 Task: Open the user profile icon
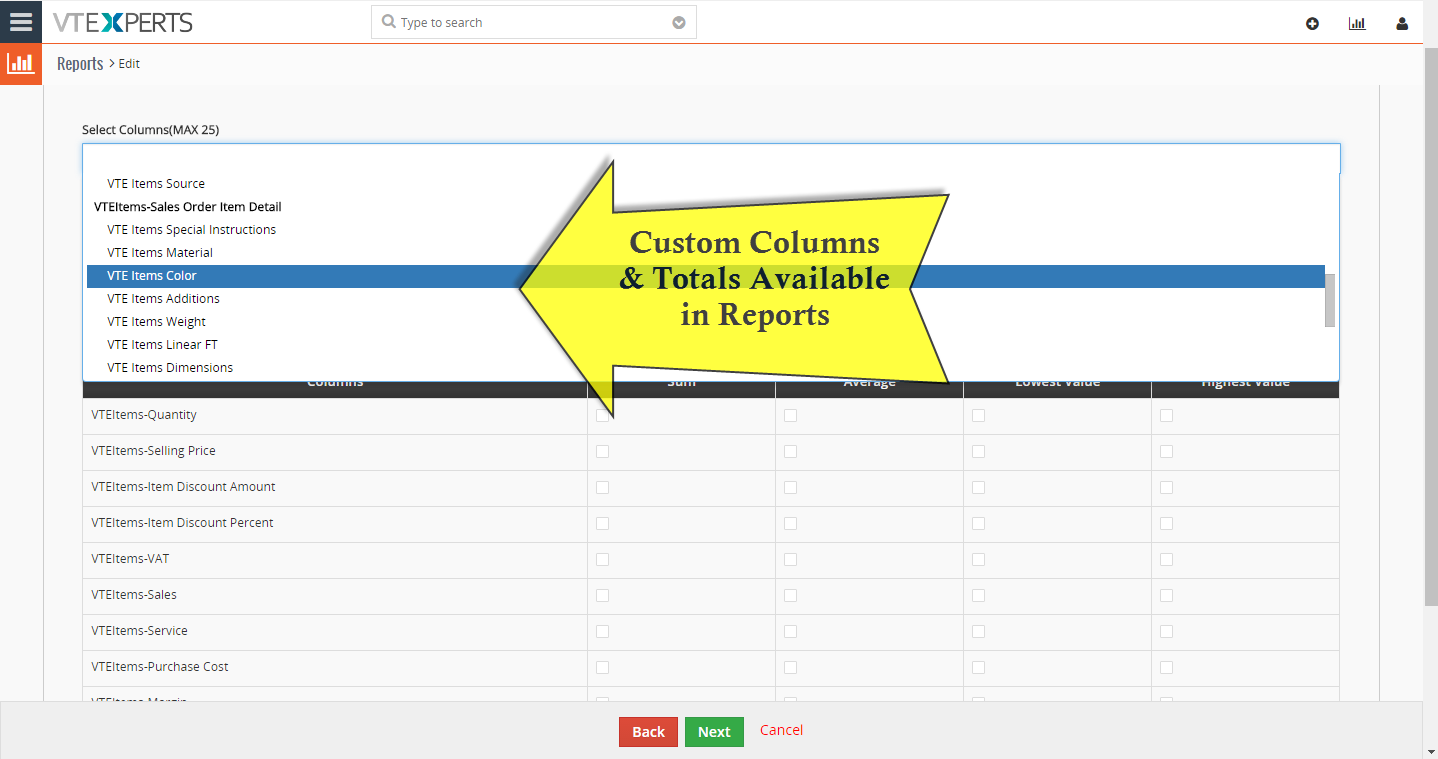point(1402,23)
